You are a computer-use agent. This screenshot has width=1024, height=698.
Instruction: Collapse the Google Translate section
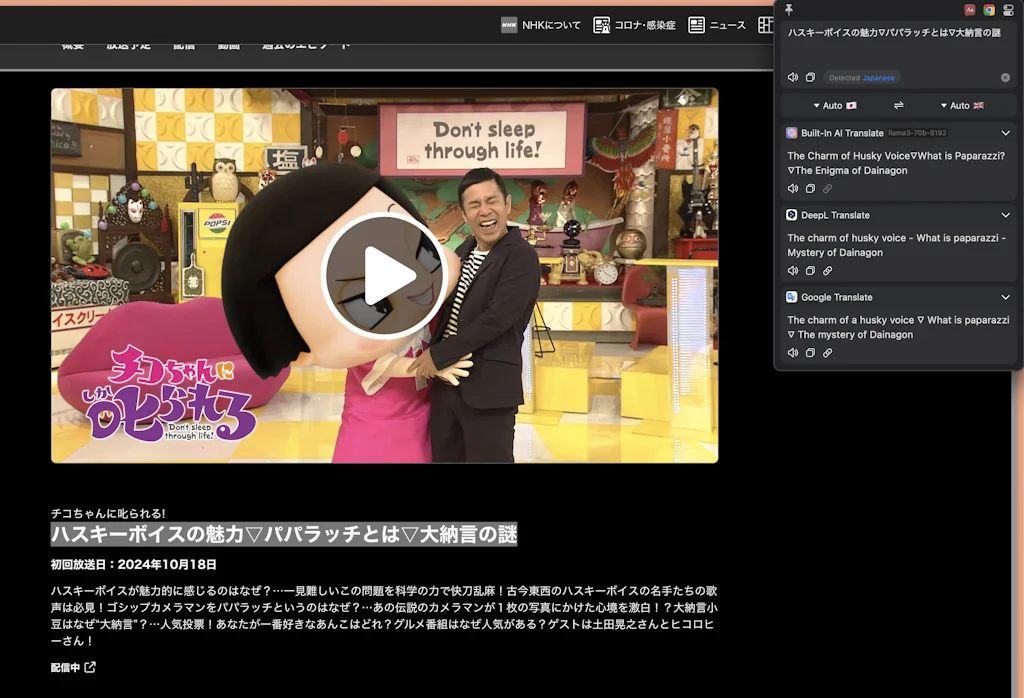[1005, 297]
